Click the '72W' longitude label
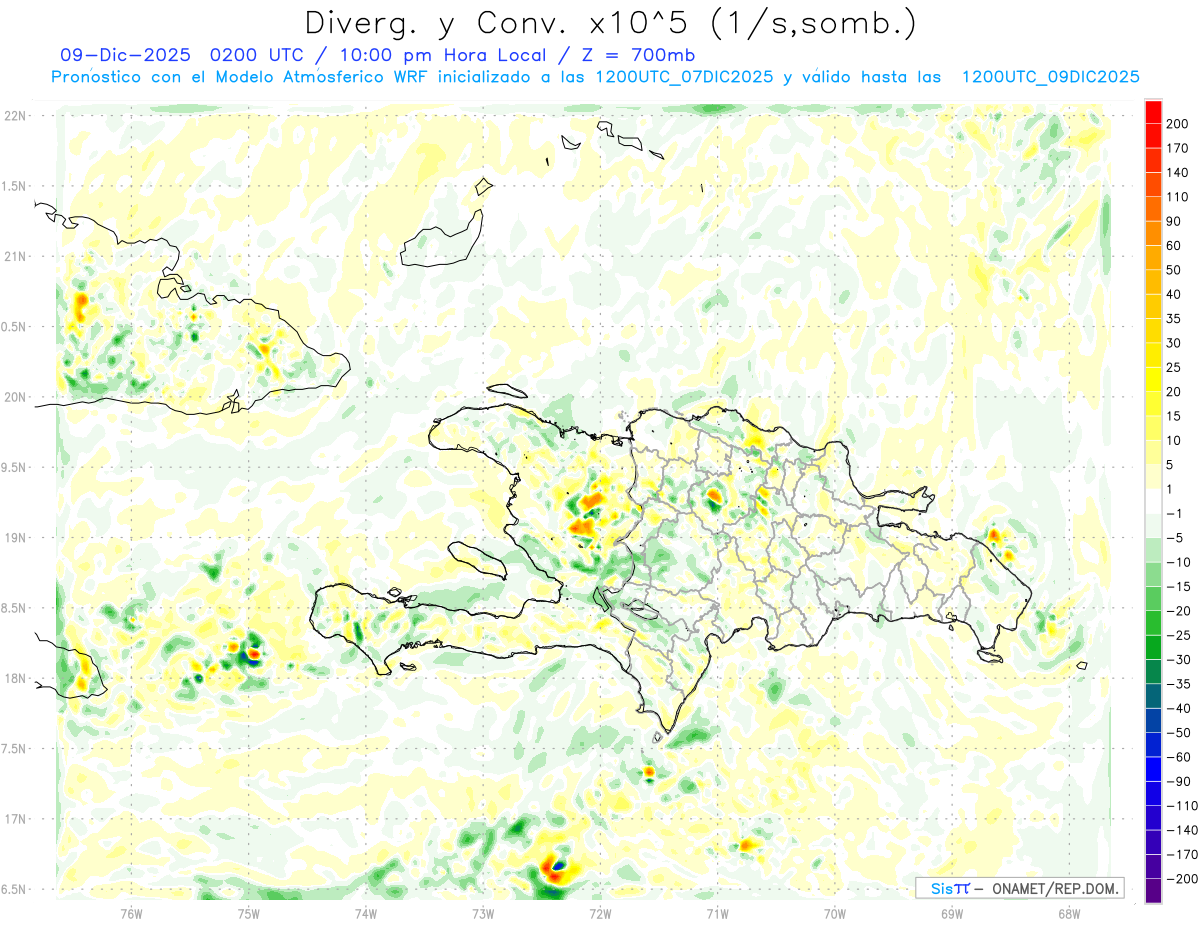Screen dimensions: 1200x927 pos(600,913)
